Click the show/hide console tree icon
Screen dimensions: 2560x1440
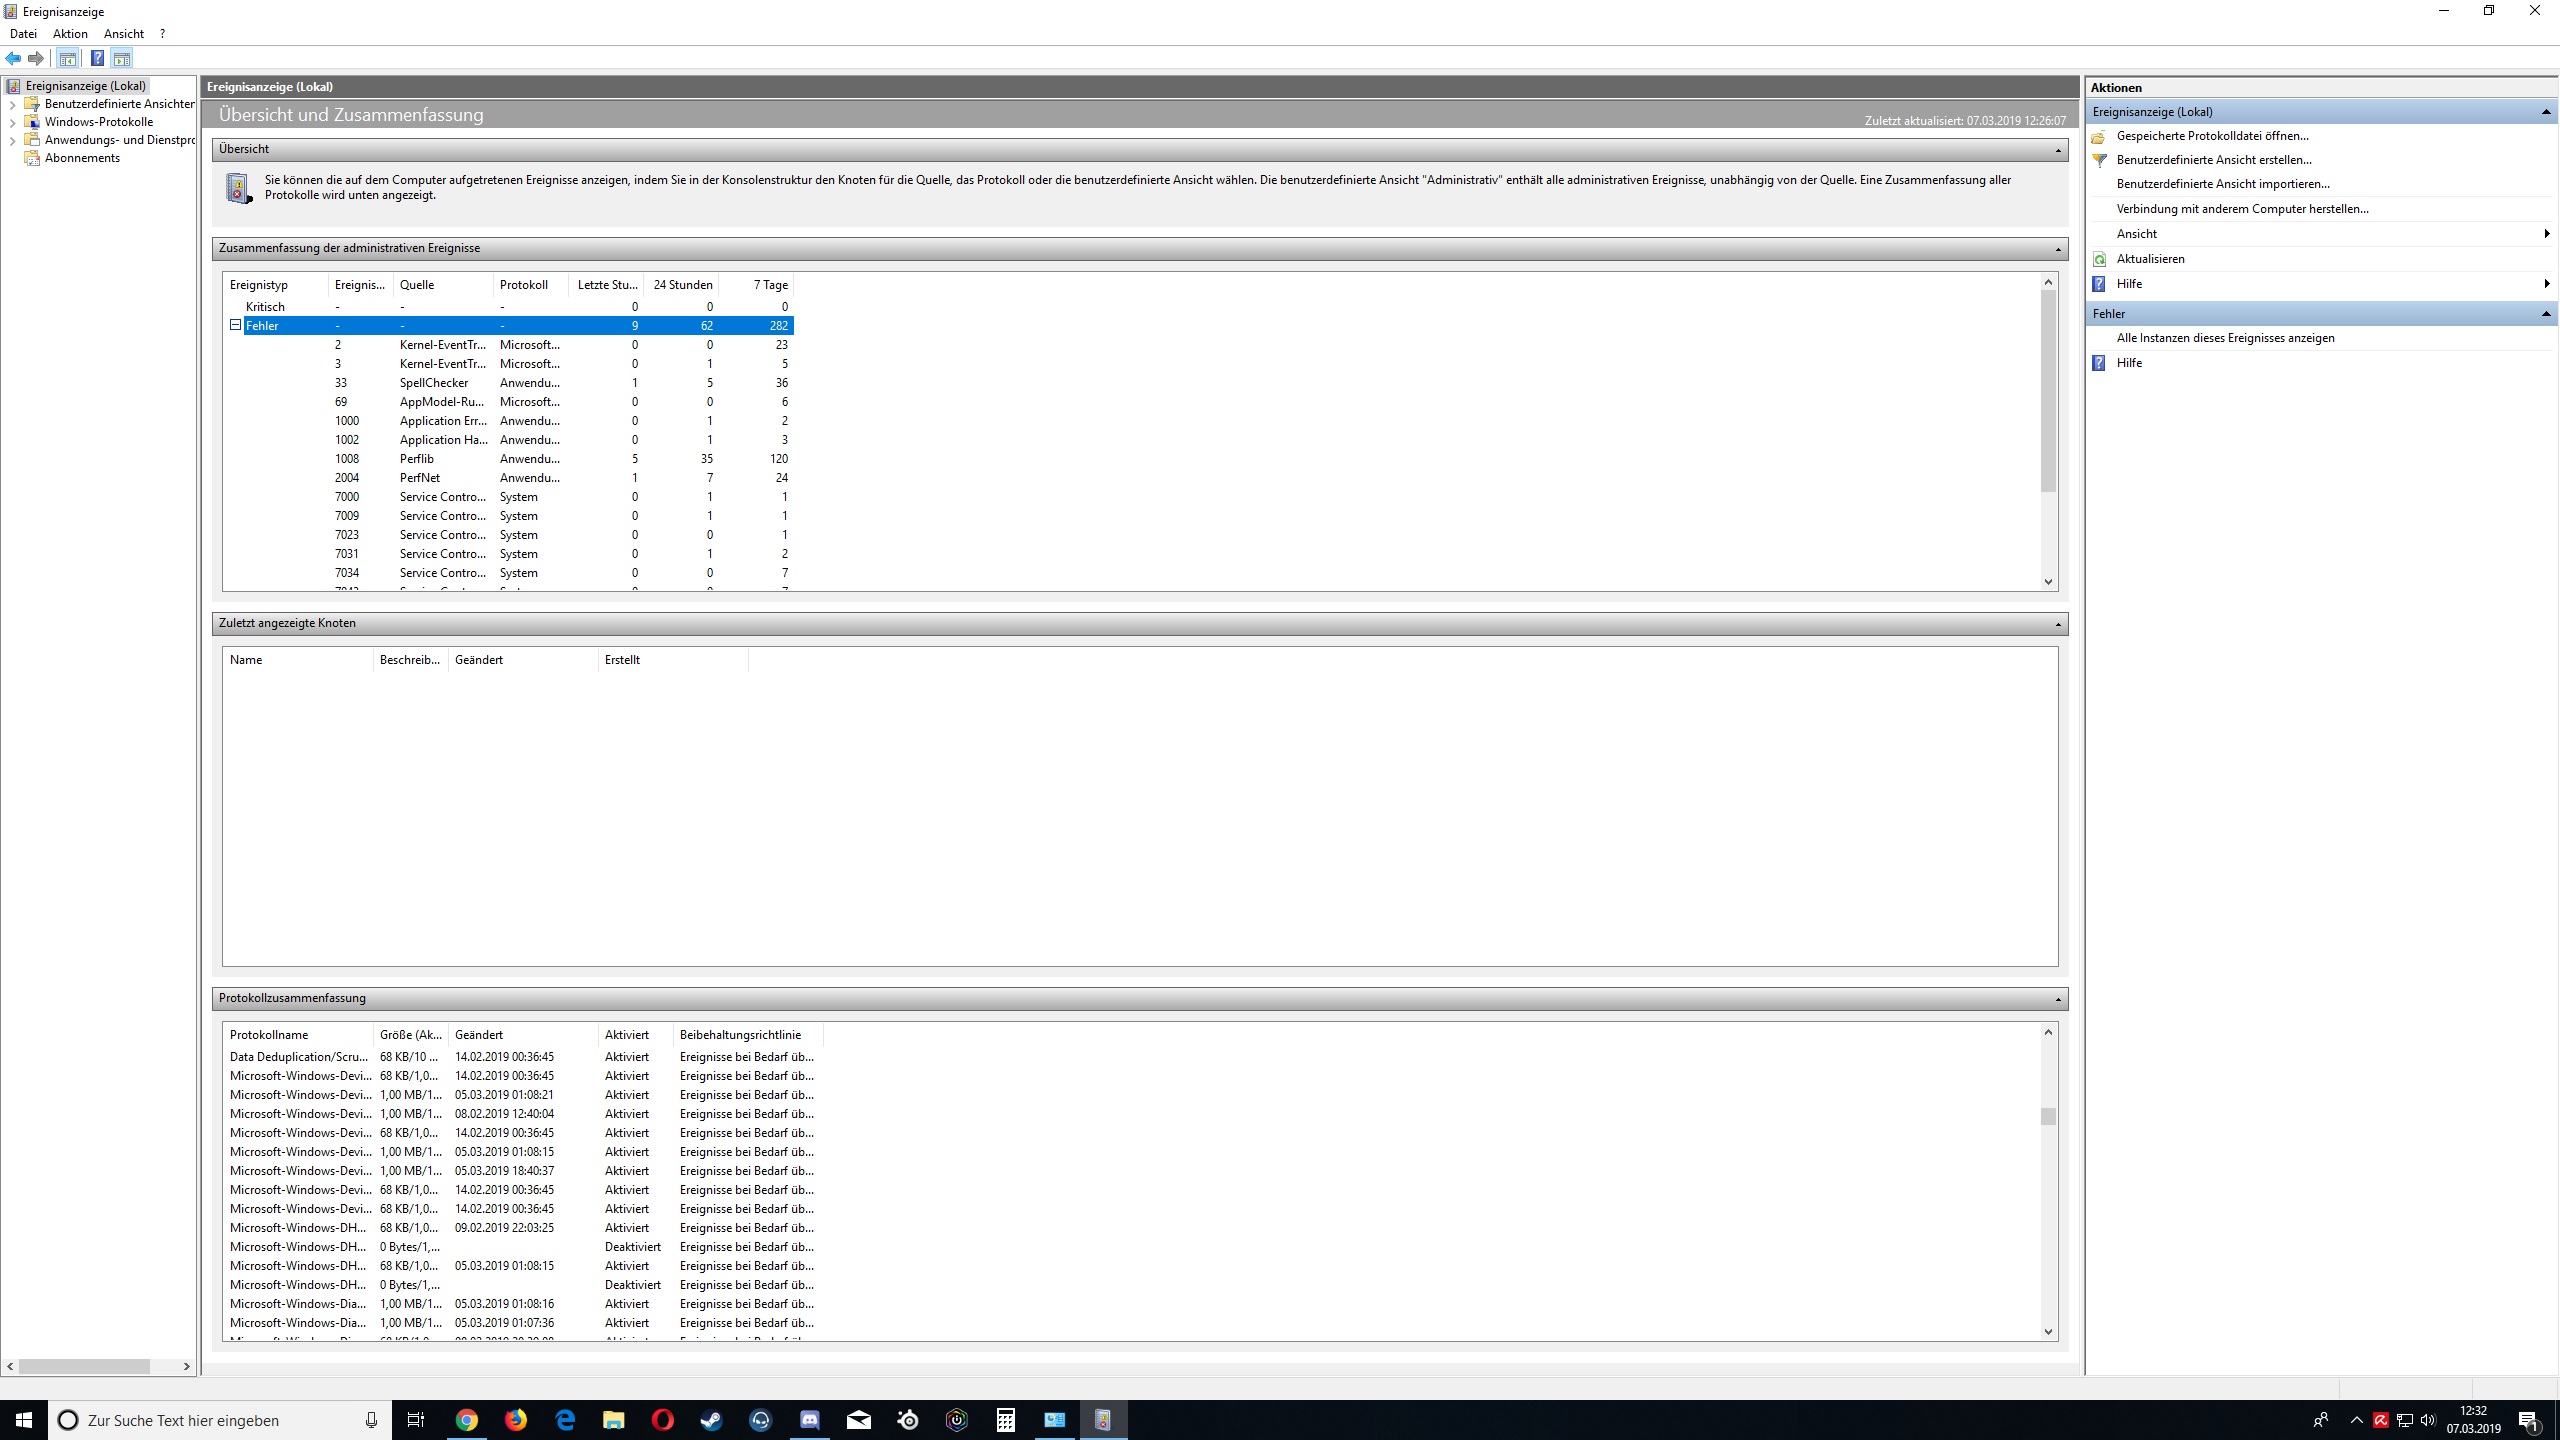click(x=68, y=58)
